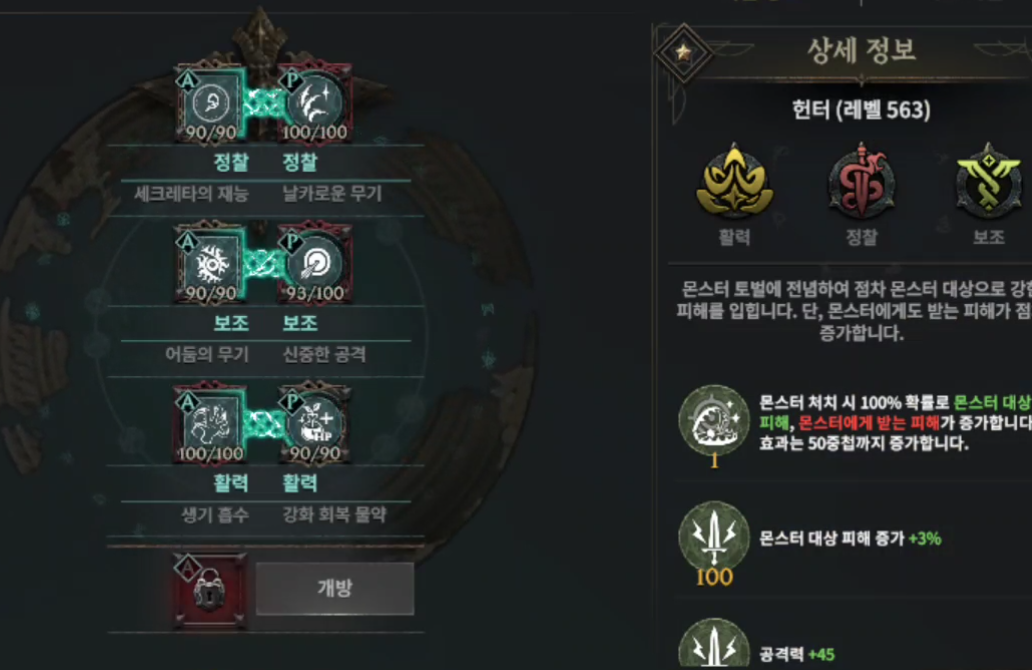Click the teal link between 활력 skills
The height and width of the screenshot is (670, 1032).
point(263,425)
